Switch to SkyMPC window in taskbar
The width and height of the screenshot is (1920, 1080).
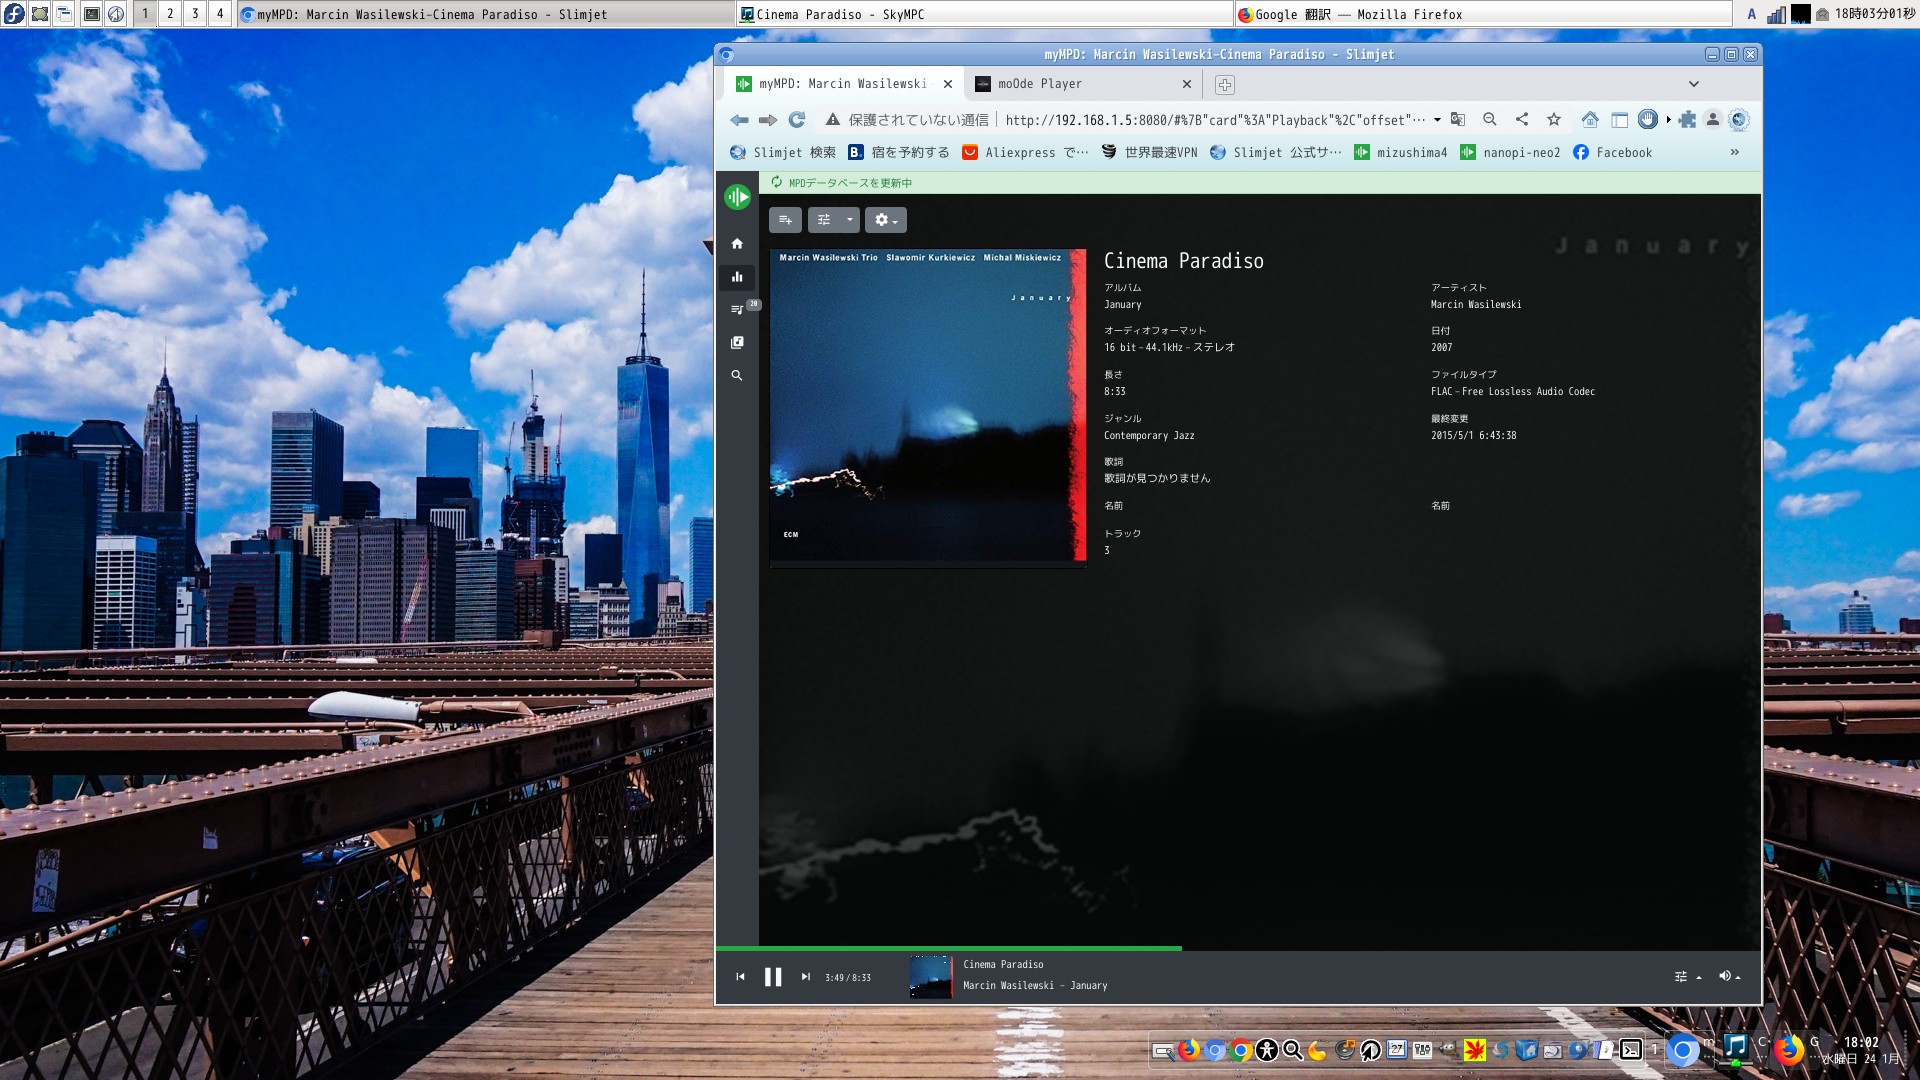840,14
